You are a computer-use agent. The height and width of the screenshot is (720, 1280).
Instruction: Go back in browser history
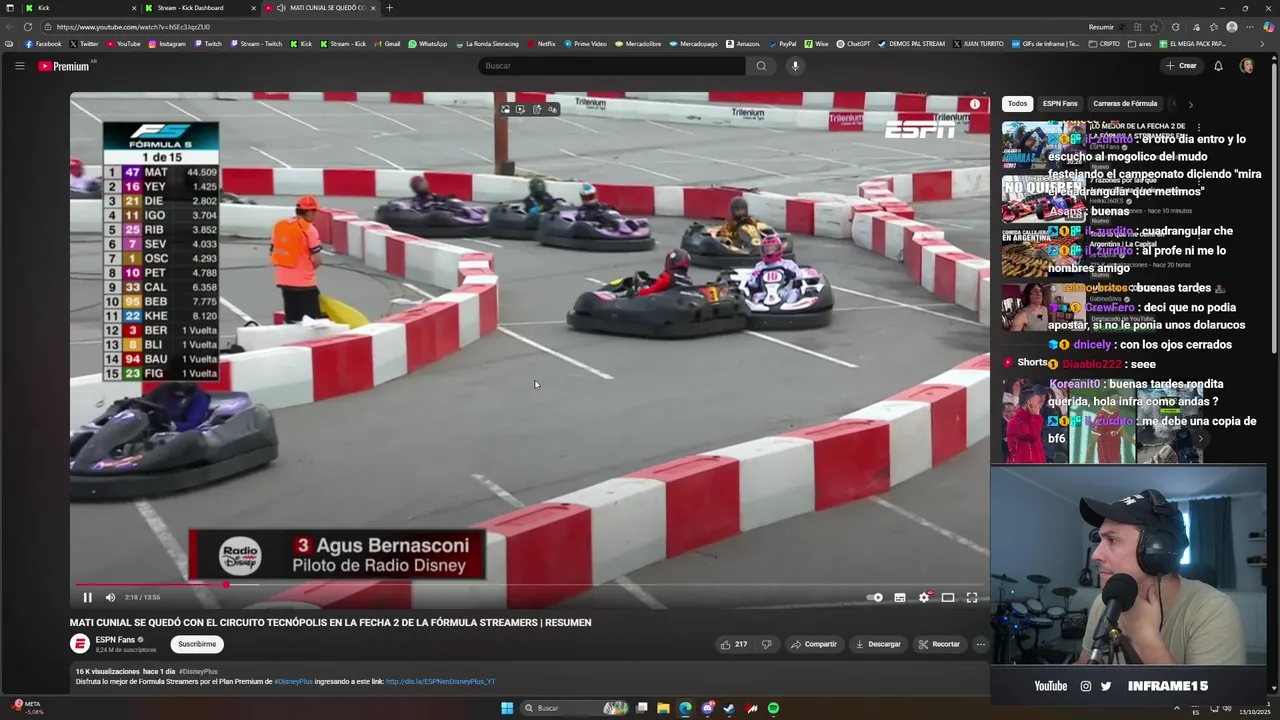[8, 27]
